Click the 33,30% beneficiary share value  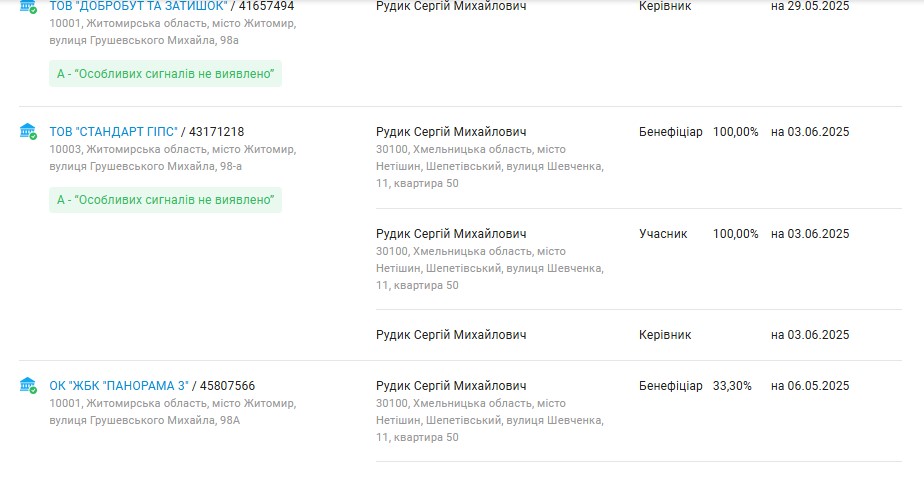pos(732,386)
